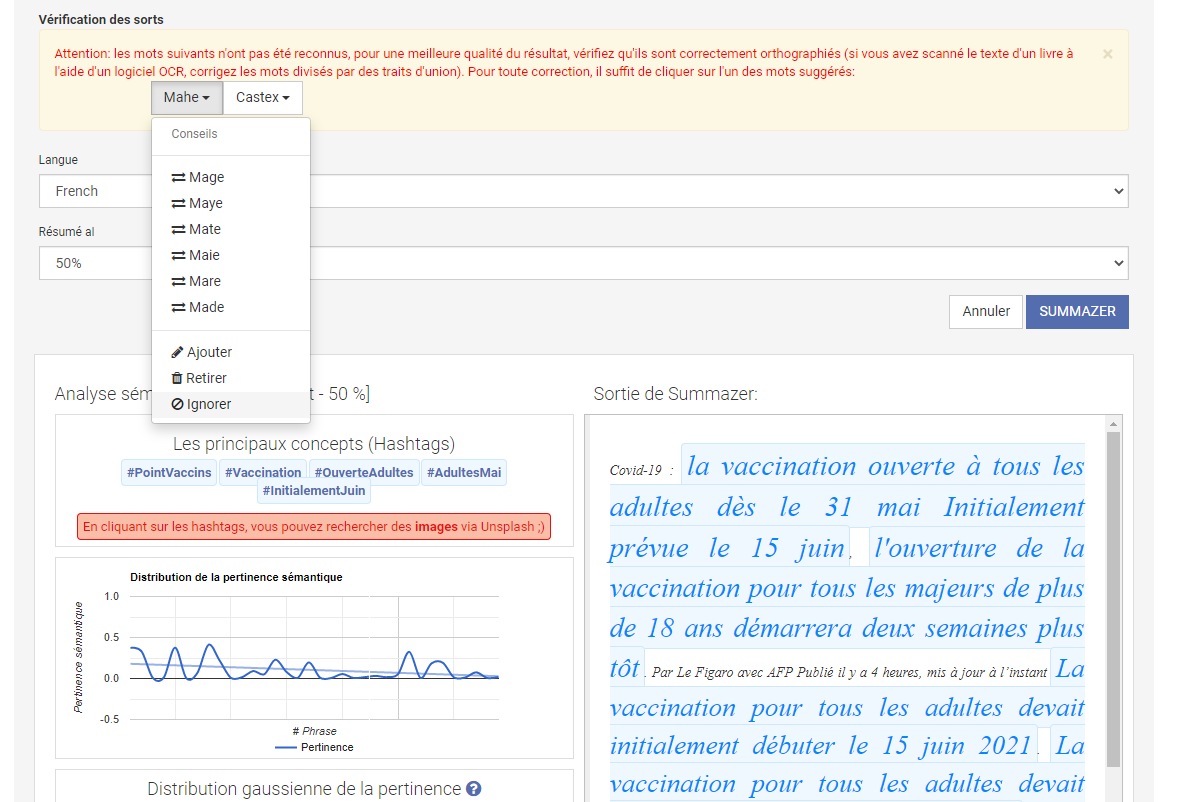Click the #AdultesMai hashtag
The image size is (1182, 802).
click(x=464, y=473)
